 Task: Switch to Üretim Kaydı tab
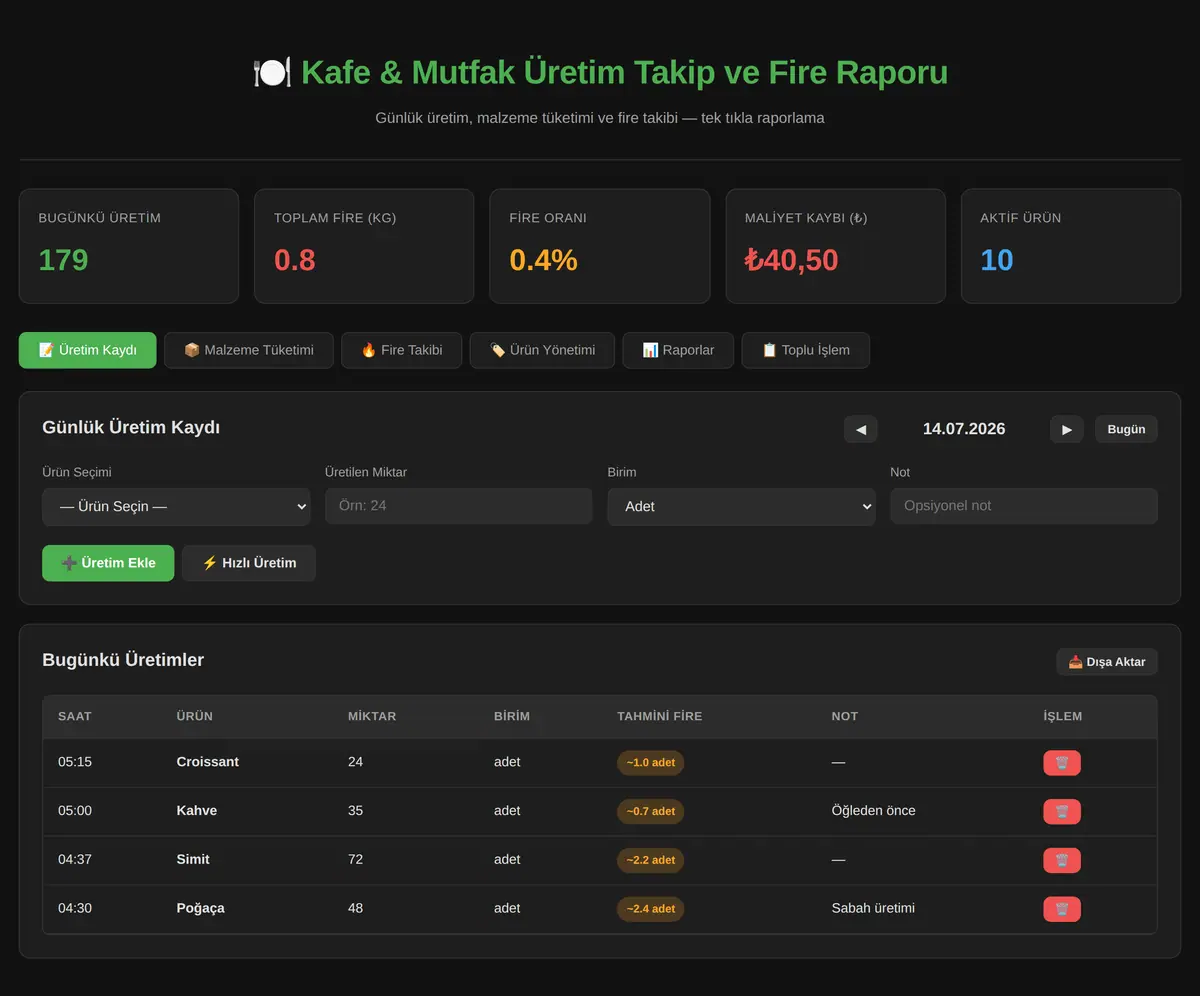[88, 350]
